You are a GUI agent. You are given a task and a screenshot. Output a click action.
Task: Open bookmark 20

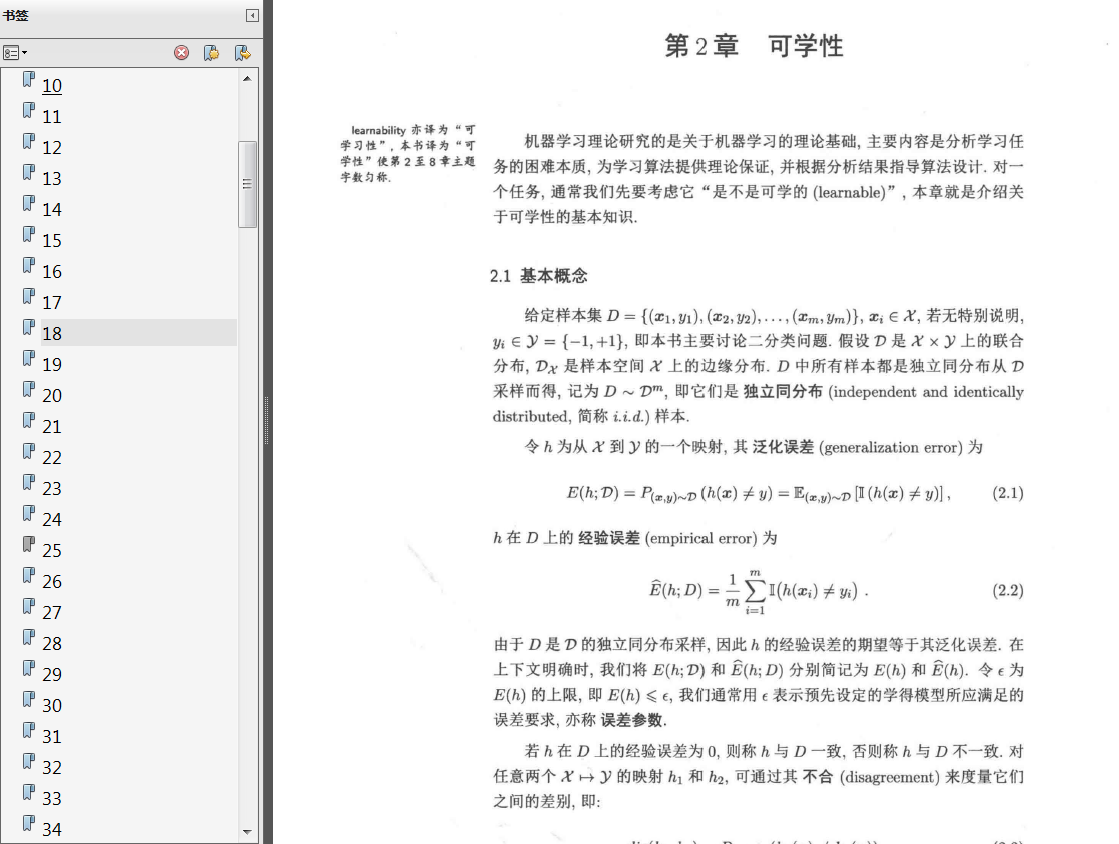click(51, 395)
